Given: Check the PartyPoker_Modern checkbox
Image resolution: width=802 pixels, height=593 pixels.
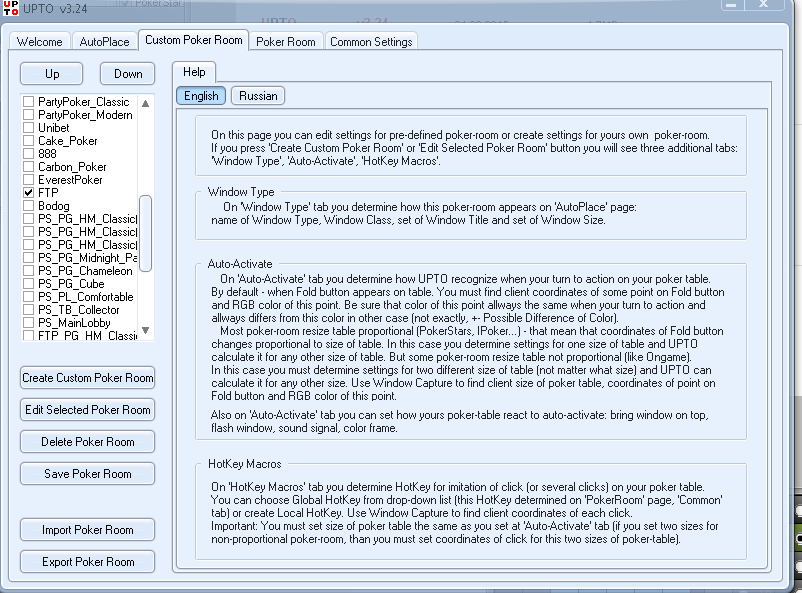Looking at the screenshot, I should [29, 115].
